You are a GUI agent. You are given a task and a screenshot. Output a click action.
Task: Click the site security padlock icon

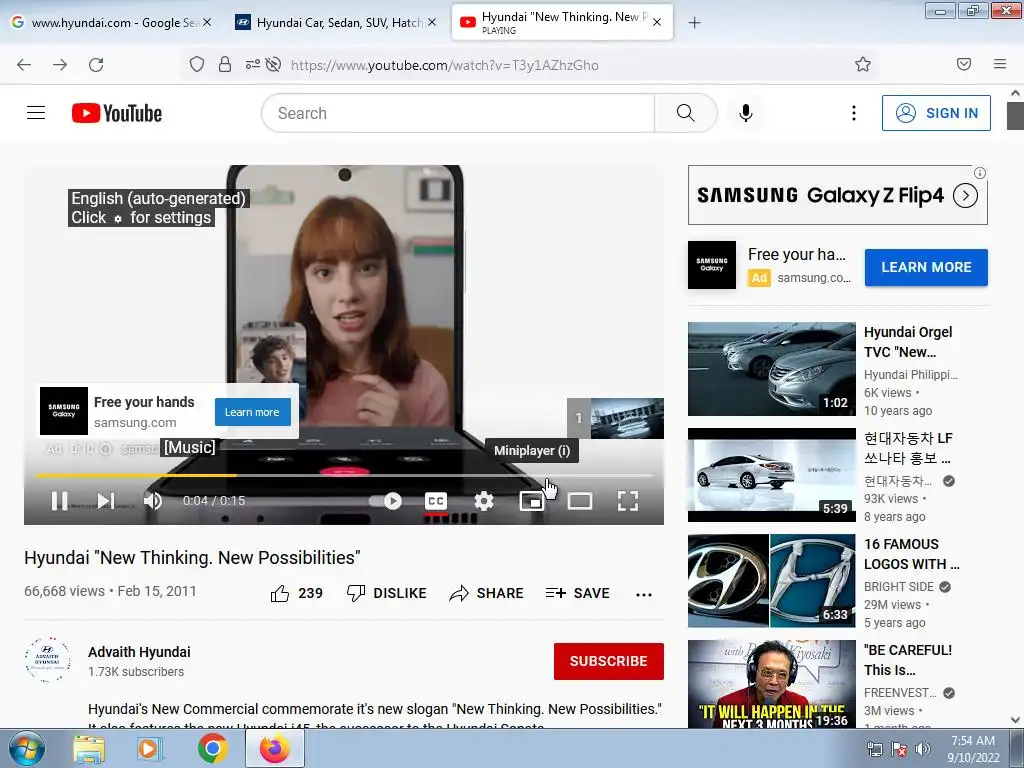click(x=225, y=64)
